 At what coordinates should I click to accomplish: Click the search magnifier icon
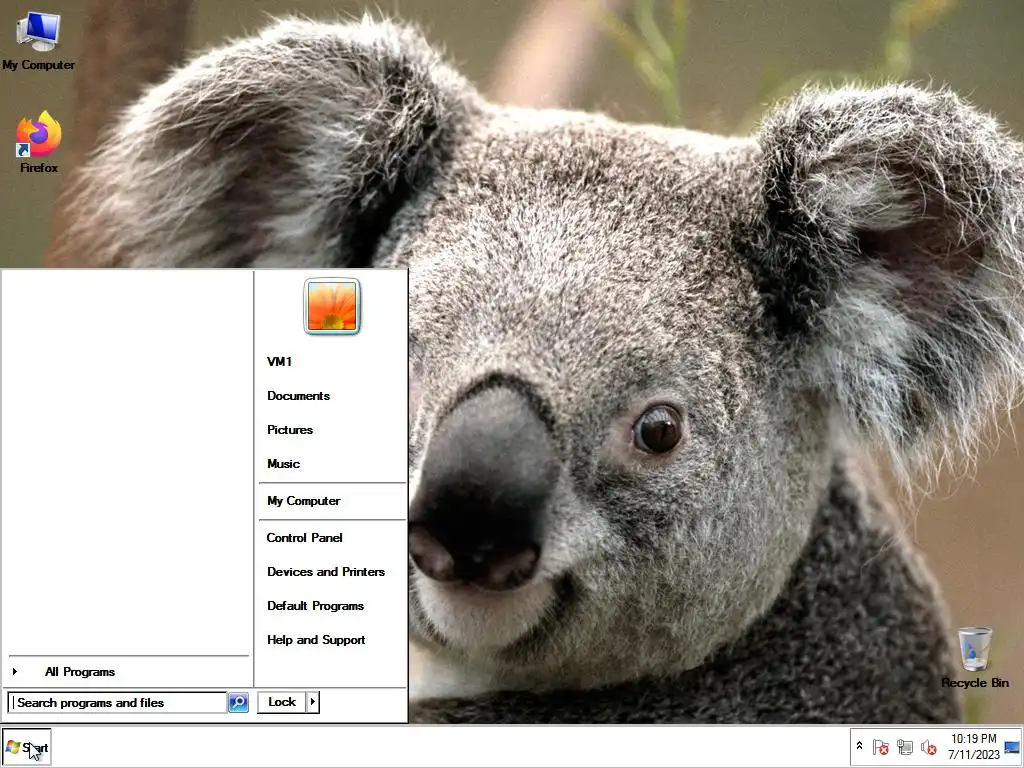point(238,703)
